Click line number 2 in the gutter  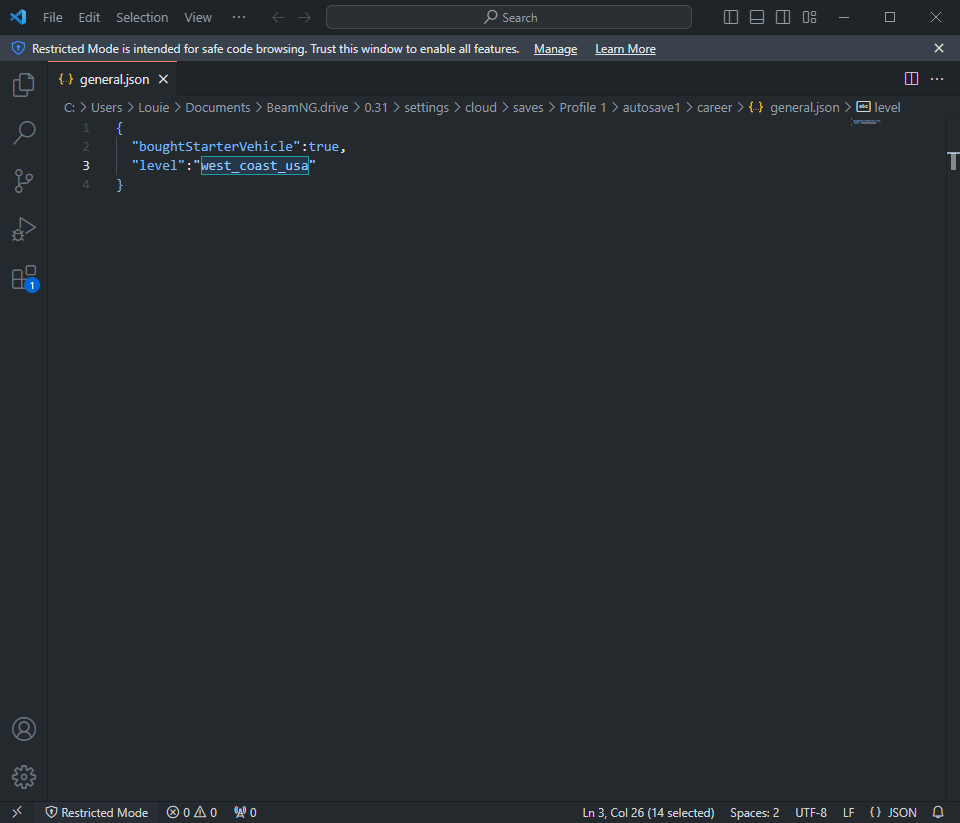pos(86,146)
